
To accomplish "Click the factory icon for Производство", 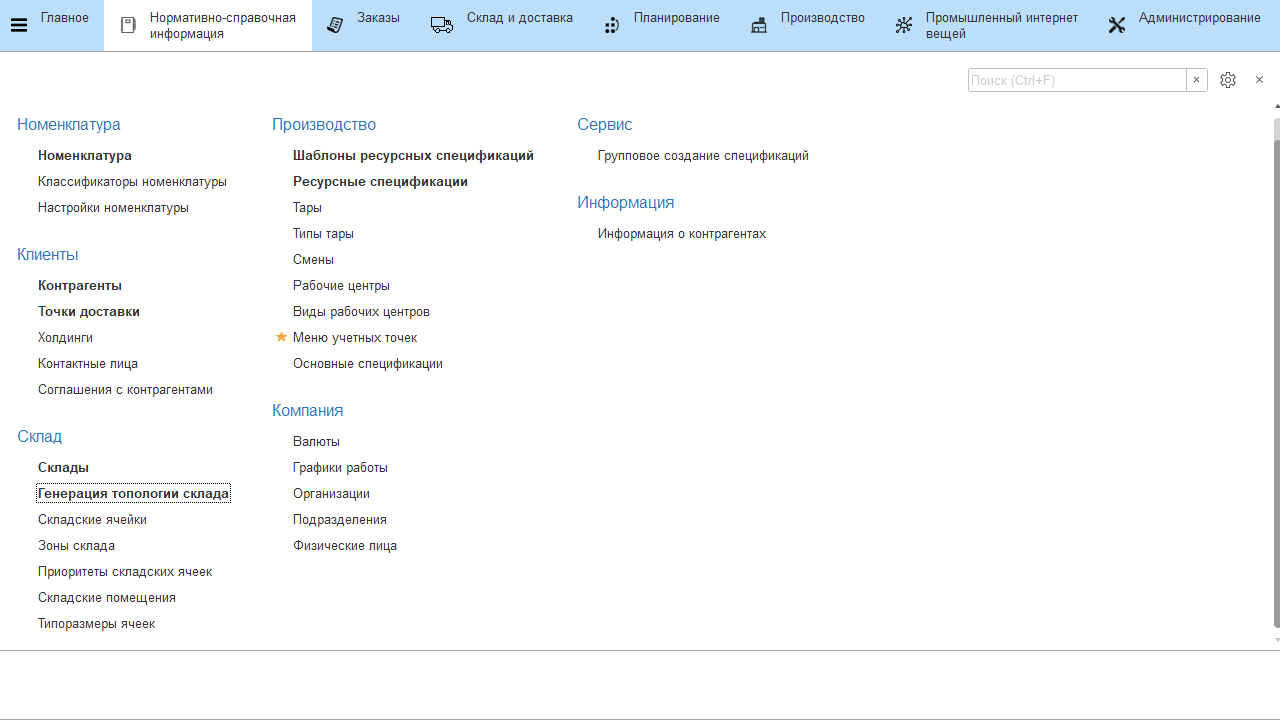I will click(759, 25).
